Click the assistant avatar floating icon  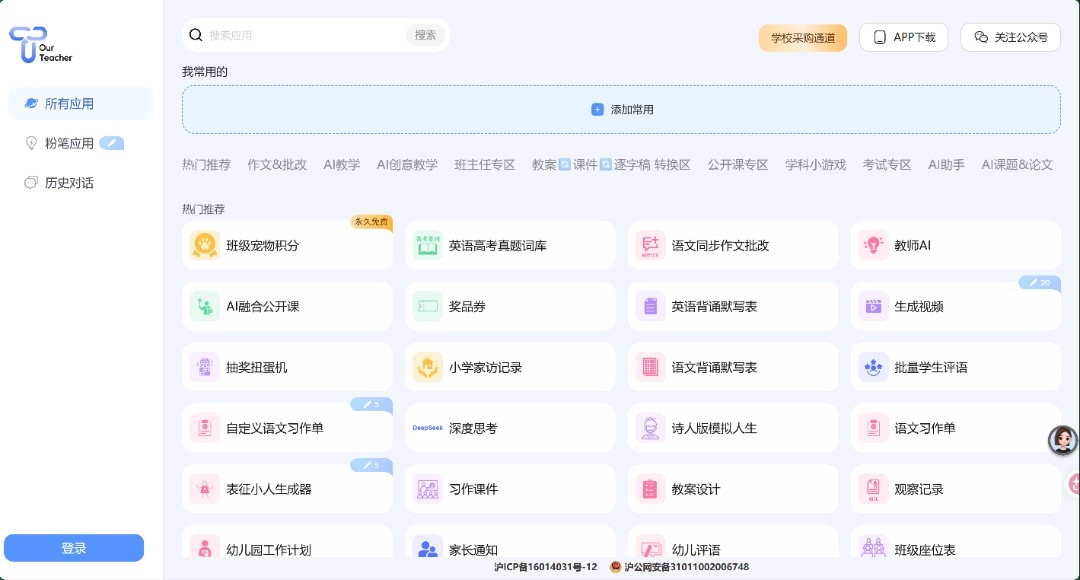coord(1062,439)
